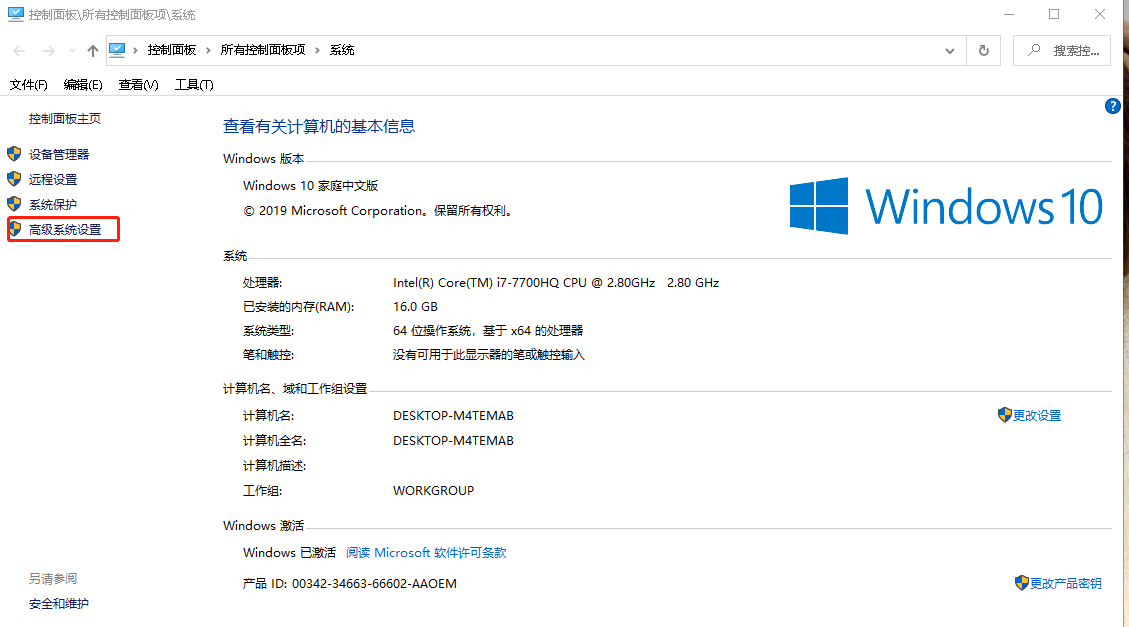
Task: Open the 编辑(E) menu
Action: pyautogui.click(x=83, y=85)
